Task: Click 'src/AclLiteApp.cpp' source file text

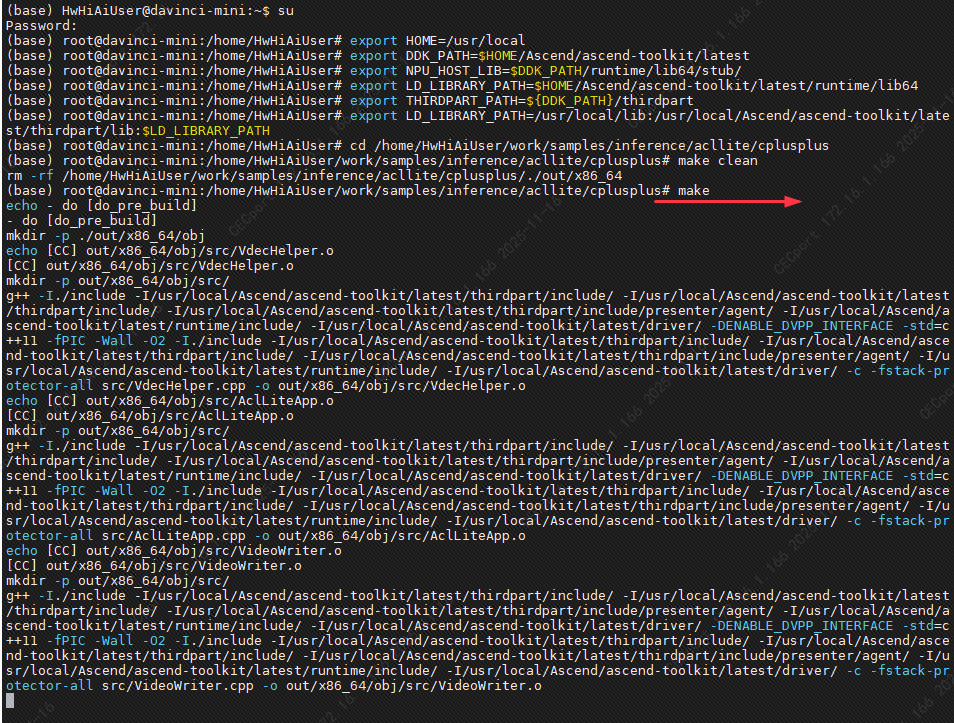Action: (x=173, y=536)
